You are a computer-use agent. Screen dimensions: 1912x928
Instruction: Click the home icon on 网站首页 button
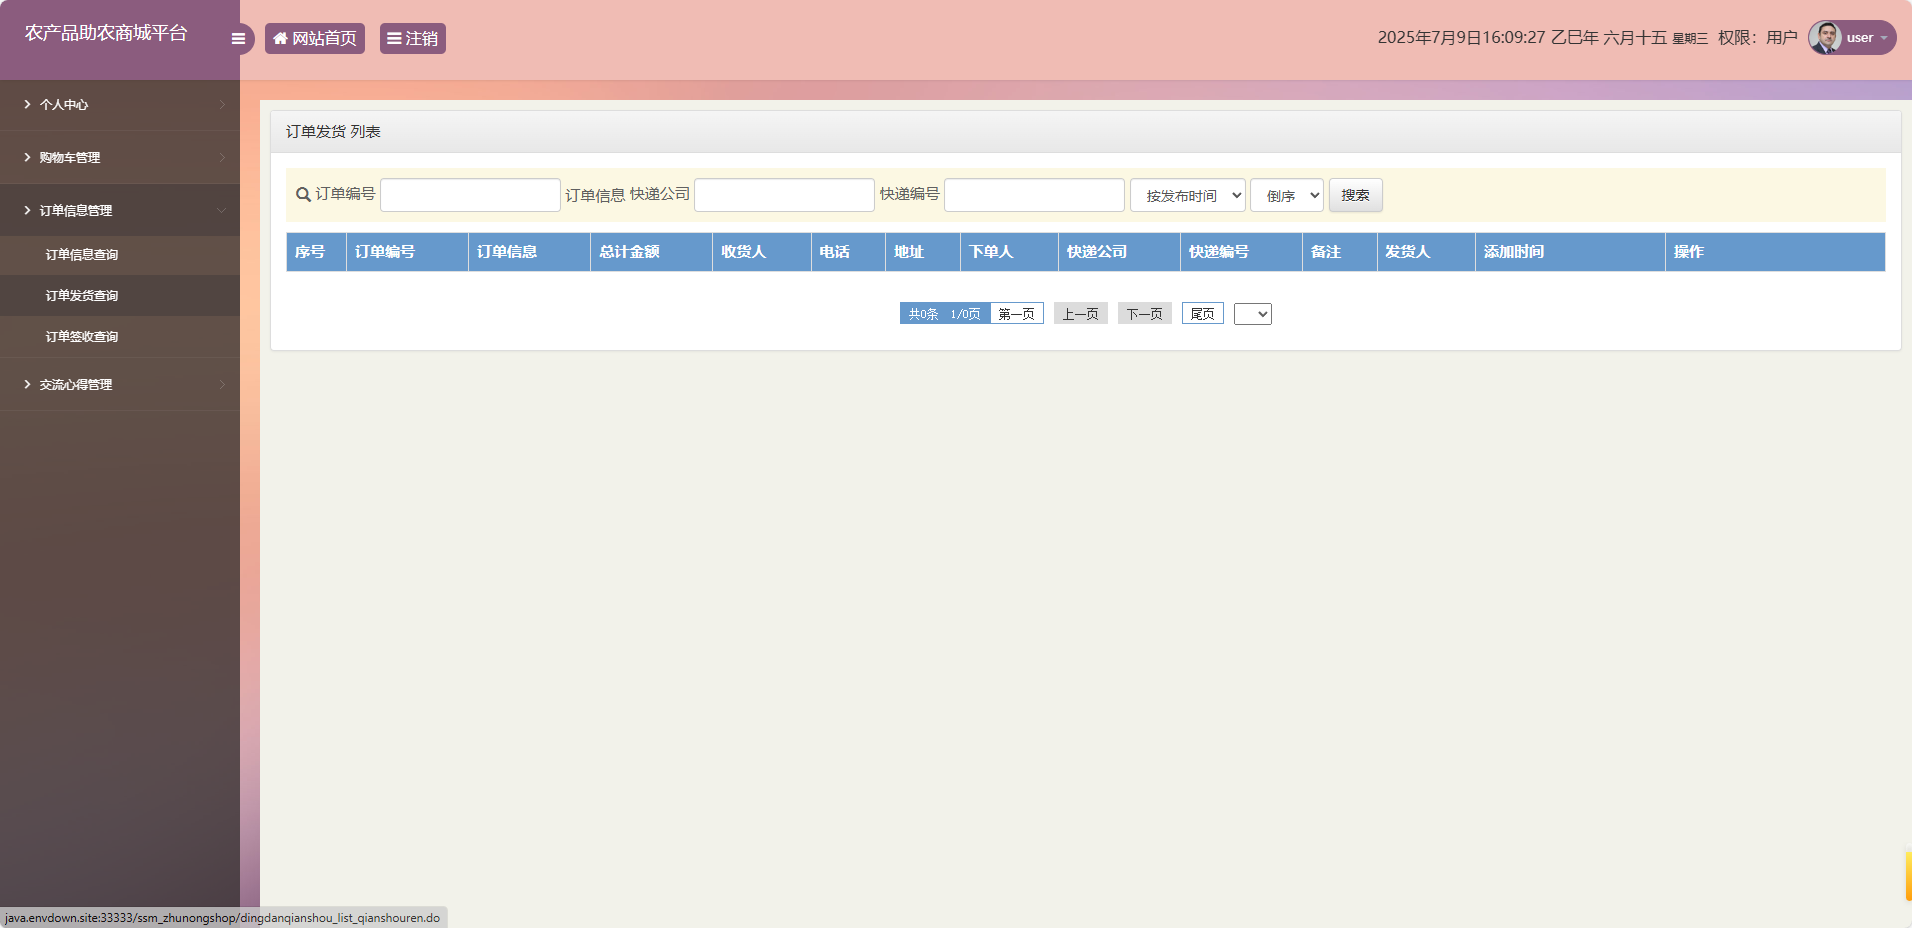[x=281, y=38]
